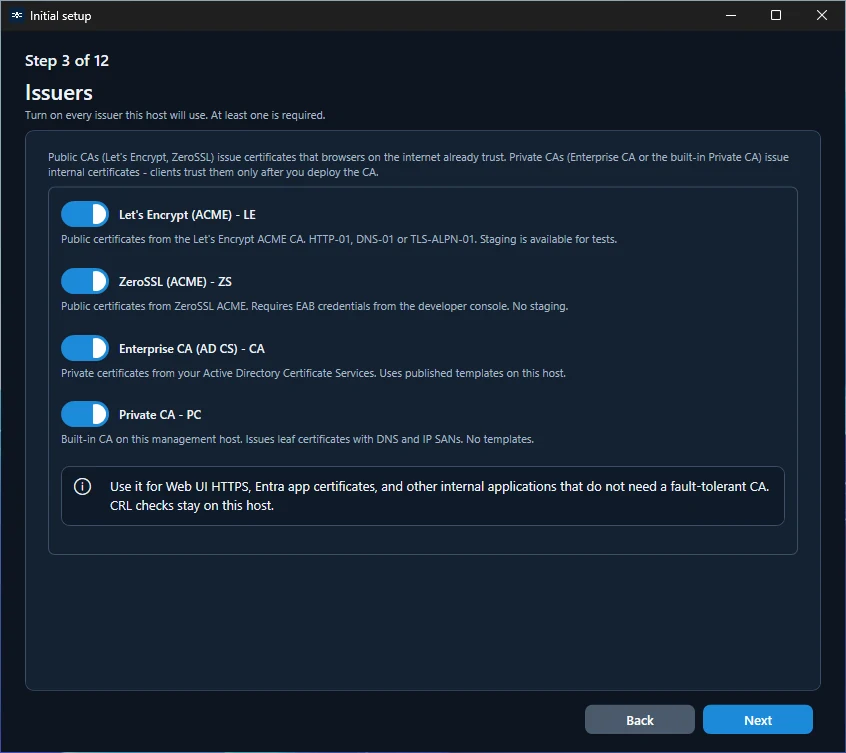Maximize the Initial setup window
This screenshot has width=846, height=753.
point(776,15)
